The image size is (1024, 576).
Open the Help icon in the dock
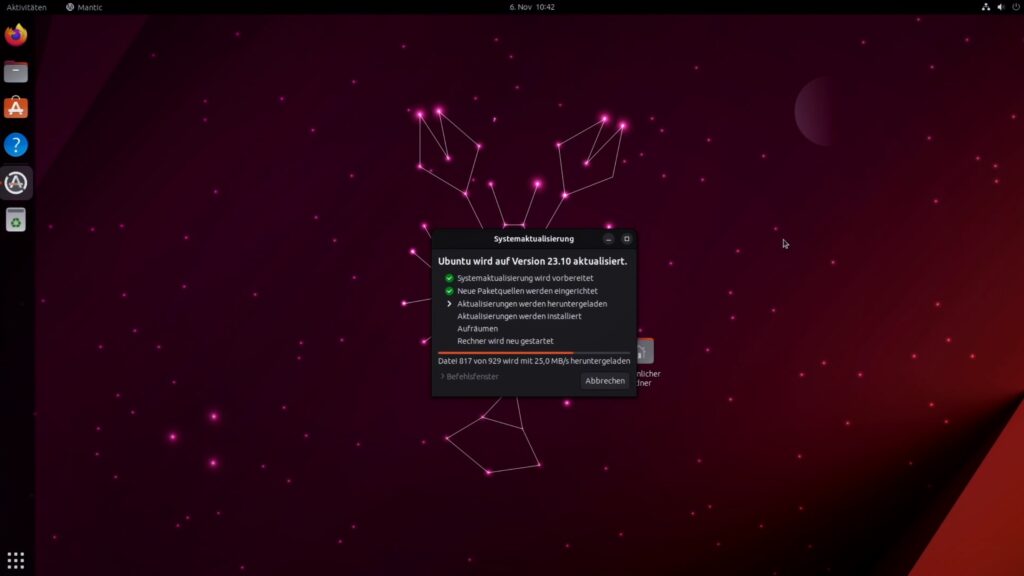point(16,144)
